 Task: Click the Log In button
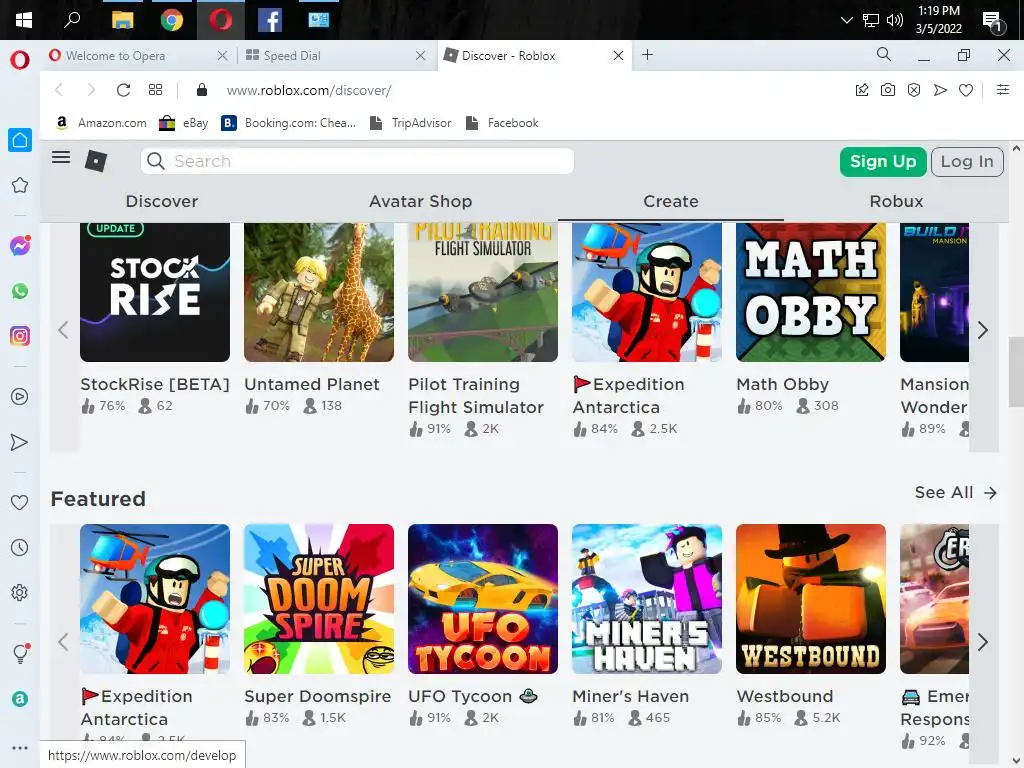[x=967, y=161]
